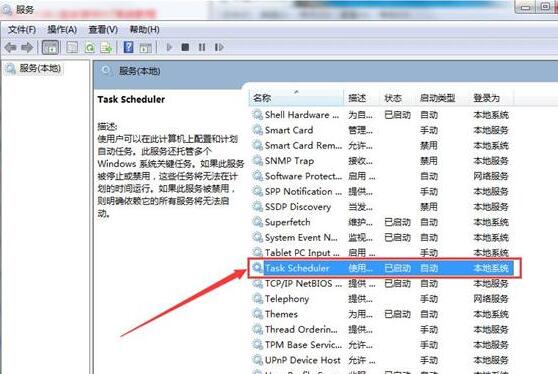Select the Smart Card service
The image size is (558, 374).
pyautogui.click(x=381, y=130)
